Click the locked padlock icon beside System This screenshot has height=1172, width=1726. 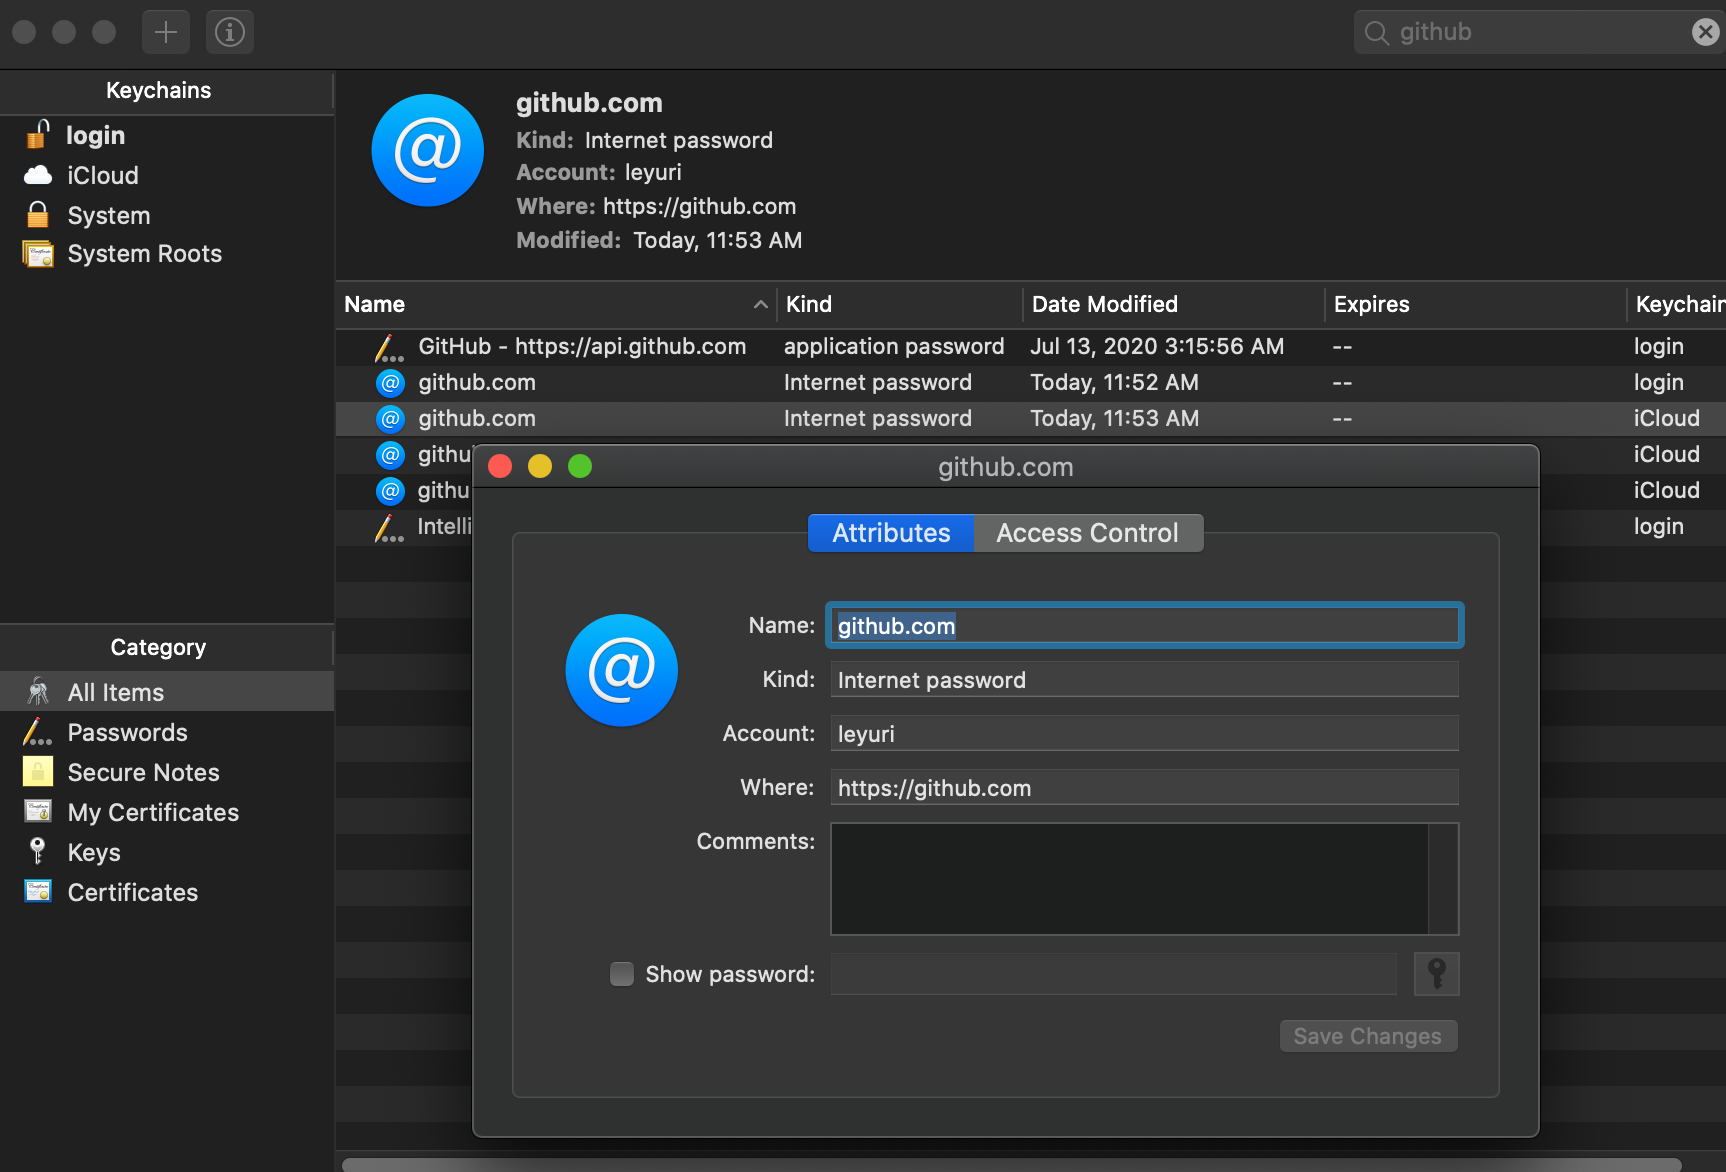[x=38, y=214]
